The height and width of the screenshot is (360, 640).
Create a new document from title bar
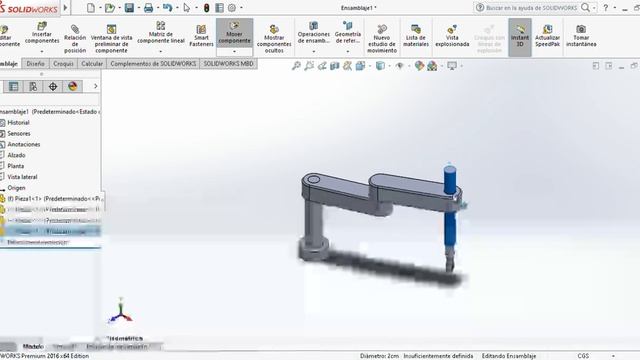[x=91, y=8]
